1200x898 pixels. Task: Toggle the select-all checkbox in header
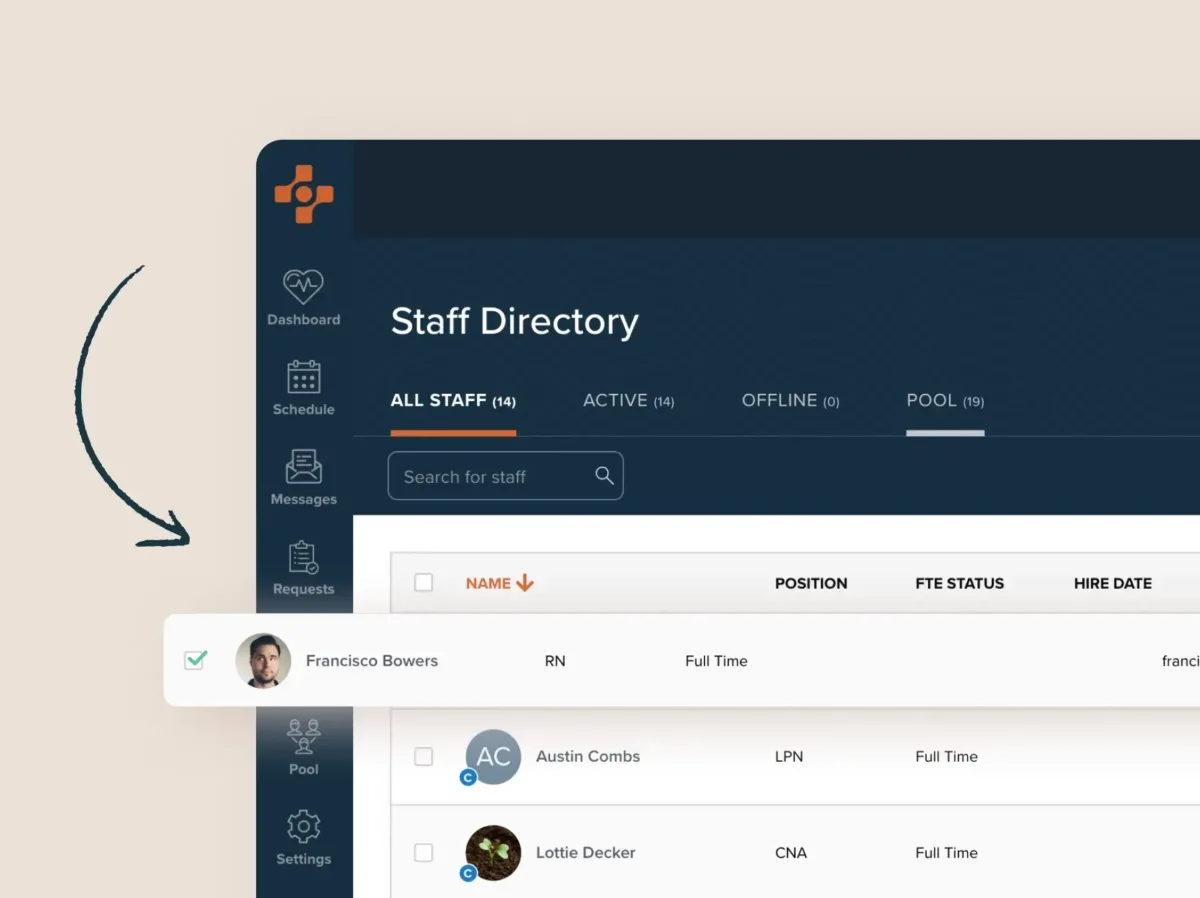[424, 583]
